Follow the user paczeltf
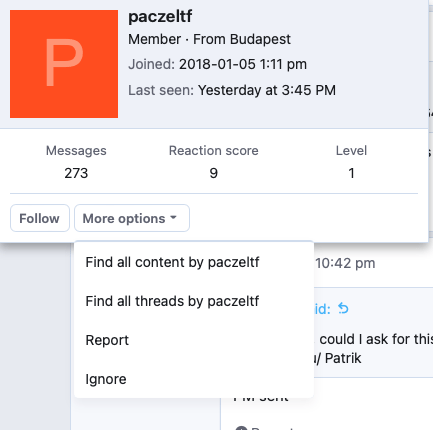 point(40,218)
